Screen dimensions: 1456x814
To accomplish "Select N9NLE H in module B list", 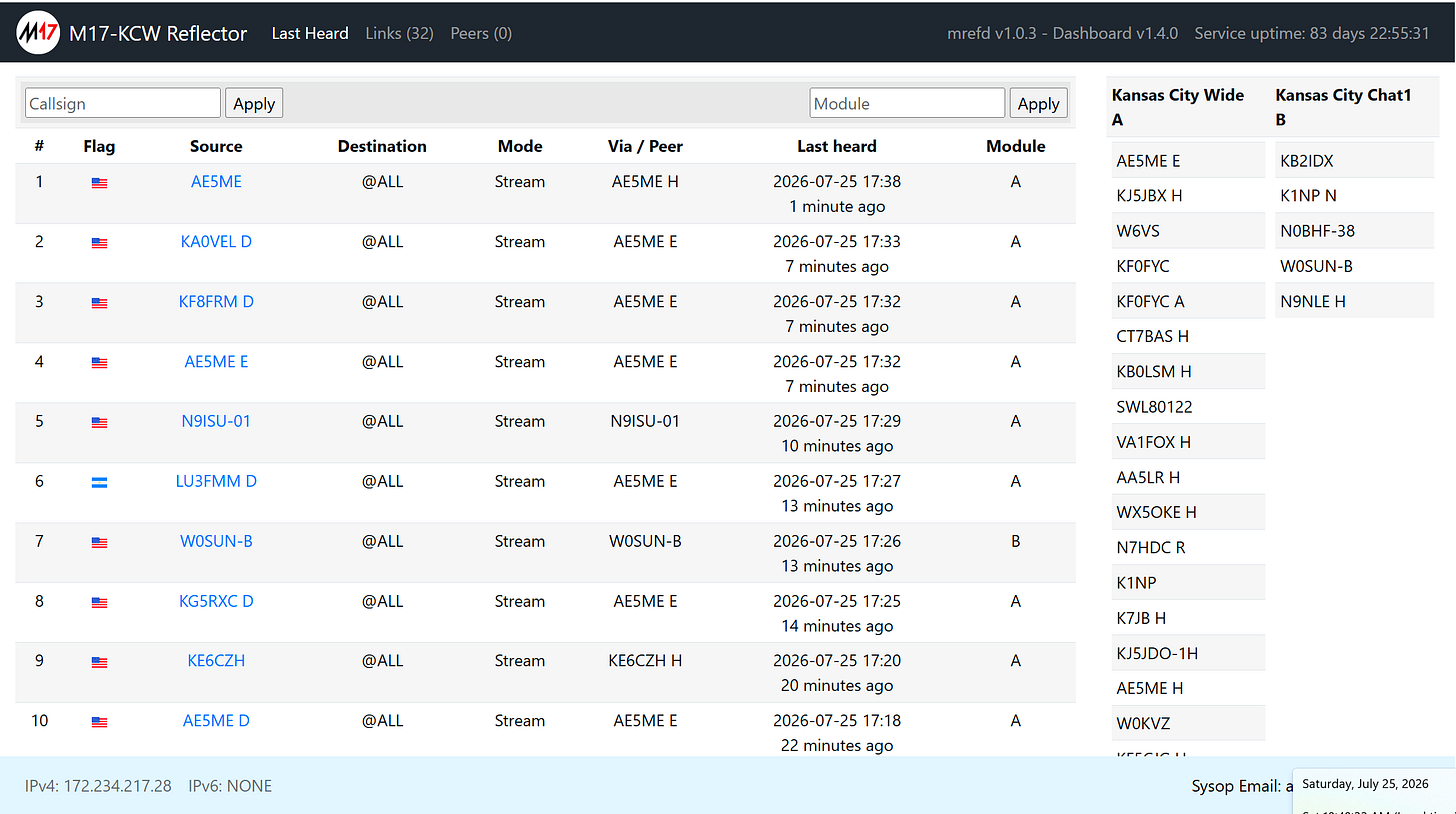I will click(1354, 301).
